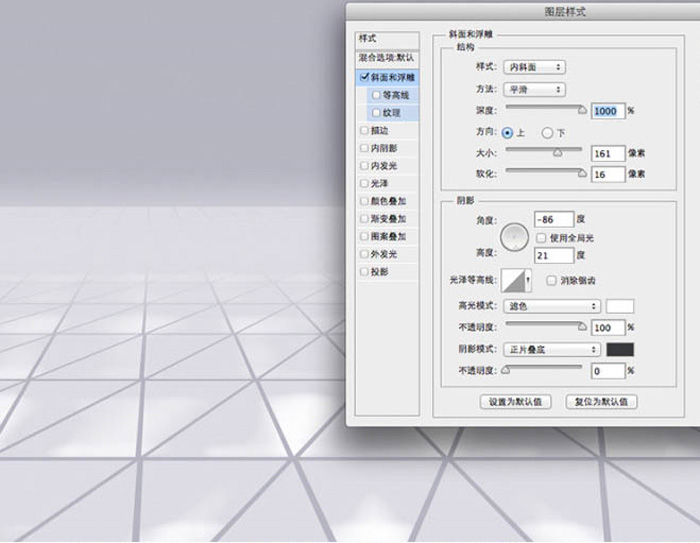This screenshot has height=543, width=700.
Task: Enable the 消除锯齿 checkbox
Action: tap(551, 281)
